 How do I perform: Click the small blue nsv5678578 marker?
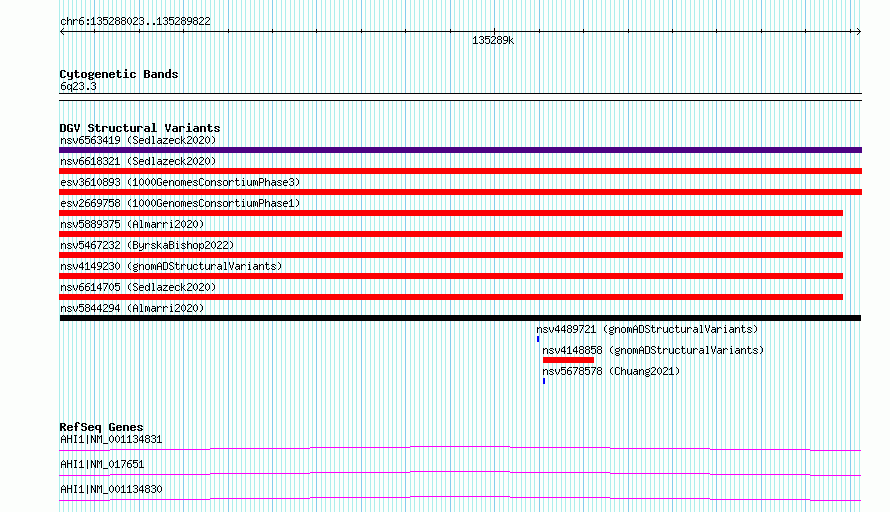[x=544, y=381]
